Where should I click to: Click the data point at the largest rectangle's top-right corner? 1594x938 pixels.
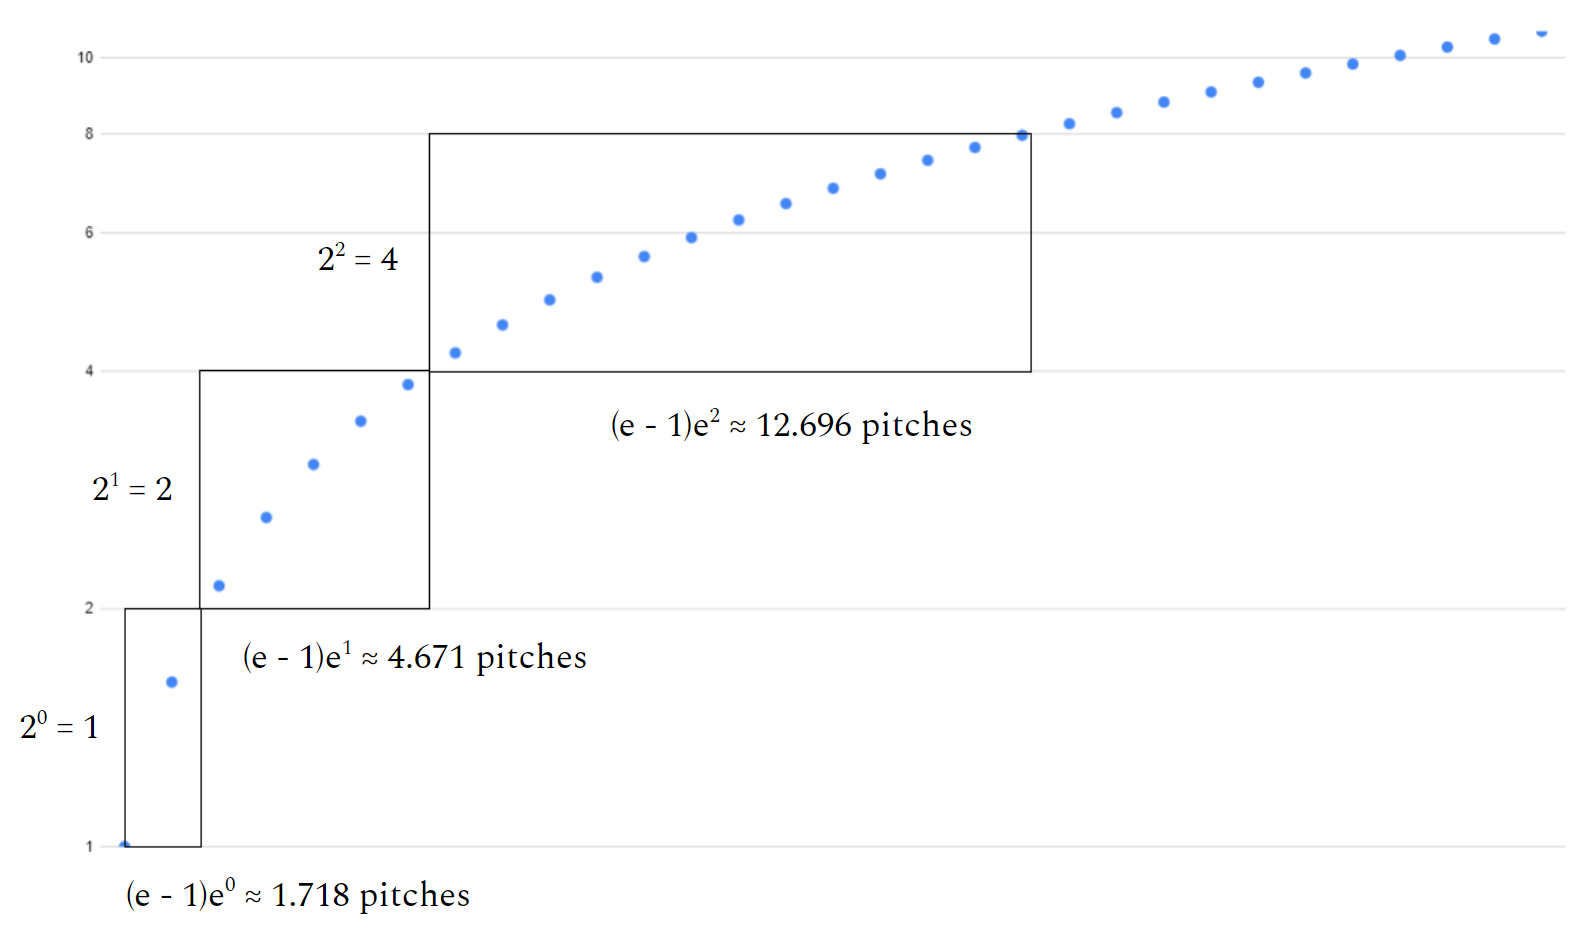[1022, 135]
